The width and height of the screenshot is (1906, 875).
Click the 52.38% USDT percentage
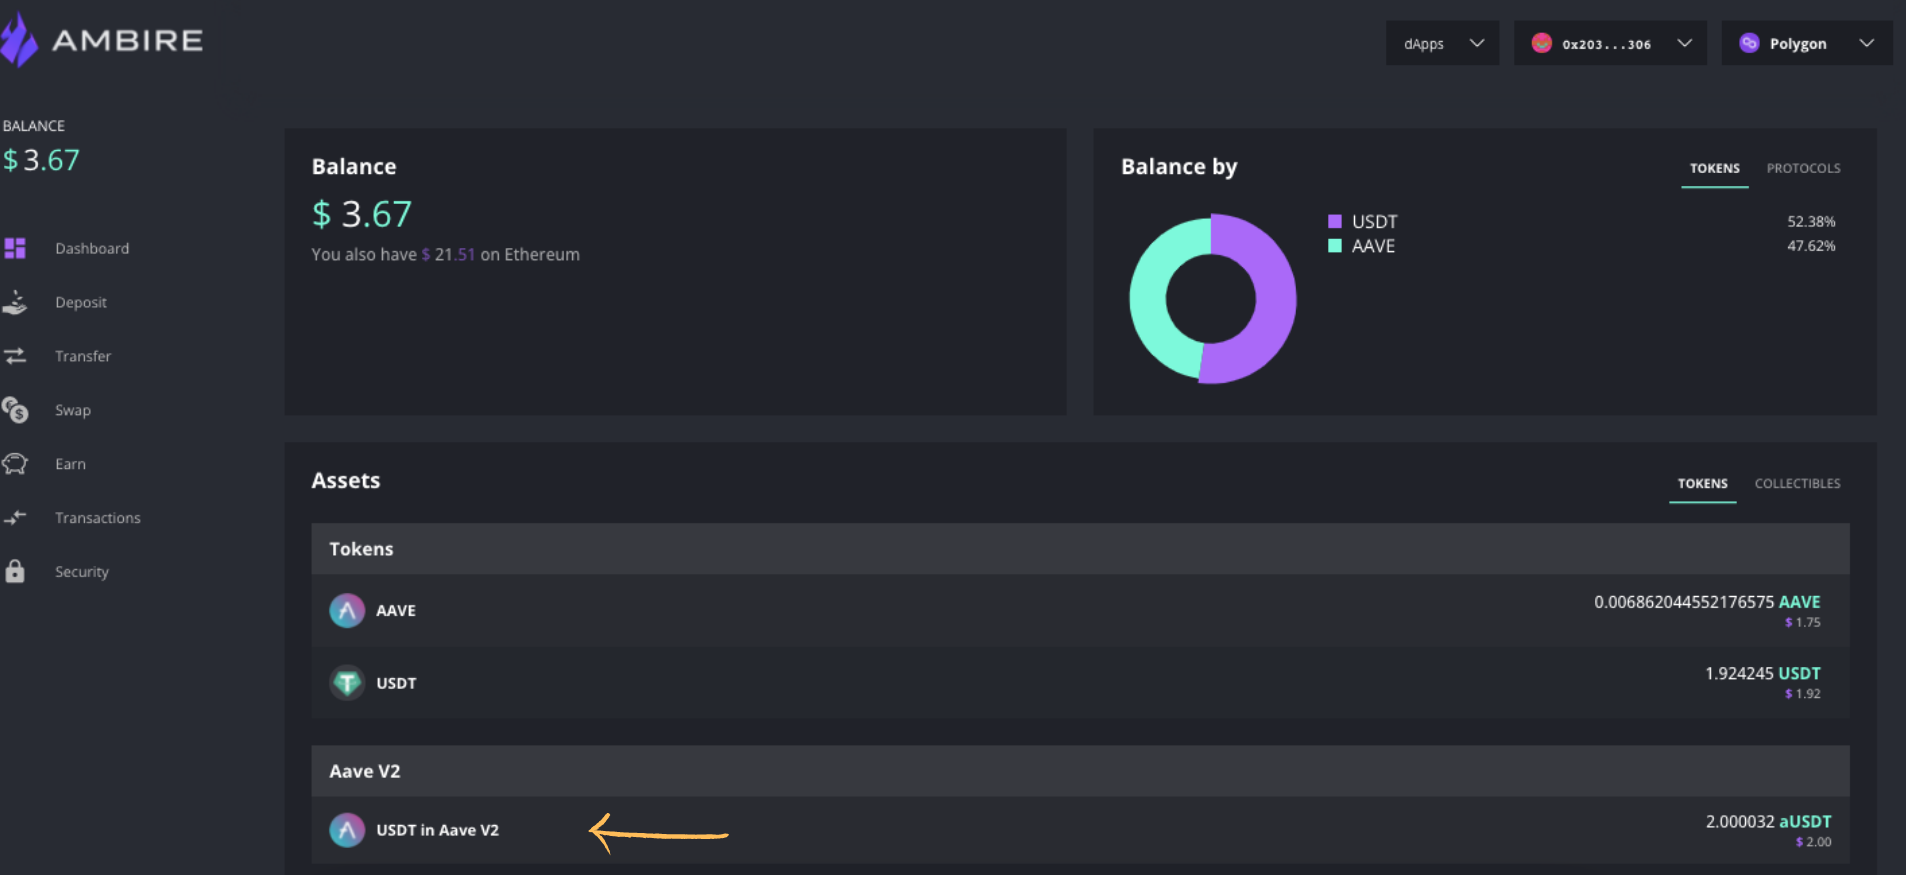click(1811, 221)
